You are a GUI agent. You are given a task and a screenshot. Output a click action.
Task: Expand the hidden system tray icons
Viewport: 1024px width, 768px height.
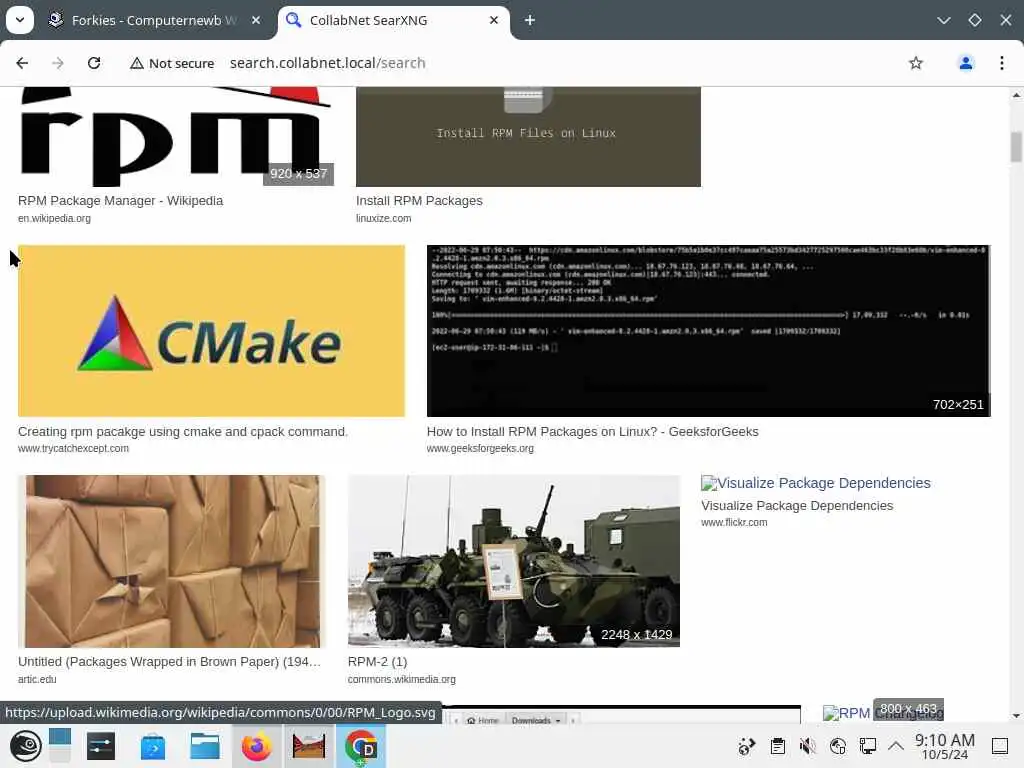pos(896,746)
